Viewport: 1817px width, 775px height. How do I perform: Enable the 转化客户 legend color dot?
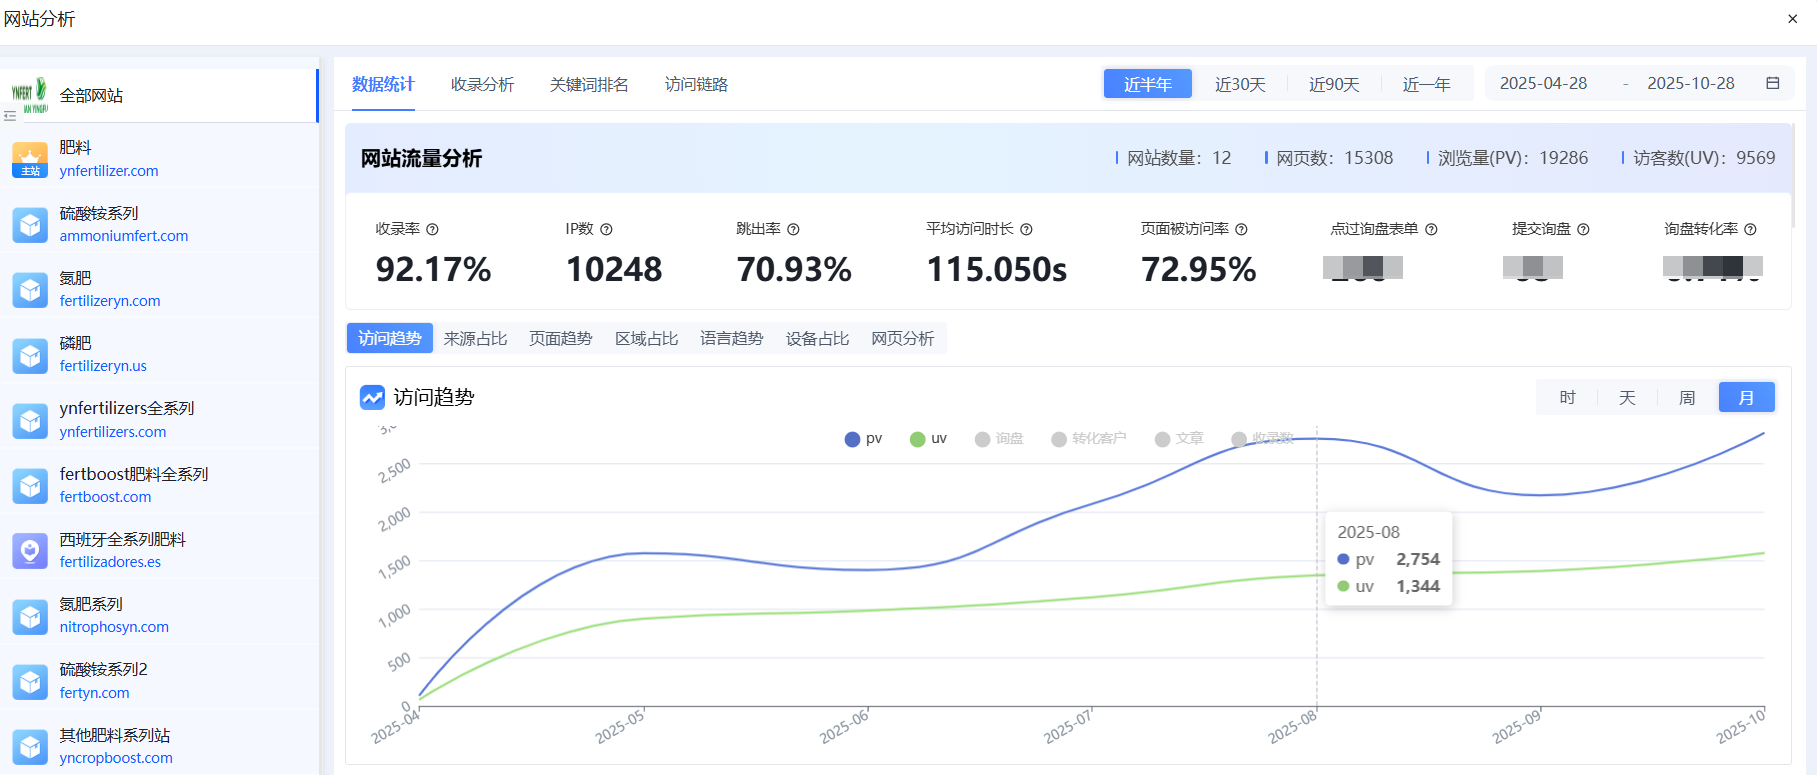(1059, 439)
